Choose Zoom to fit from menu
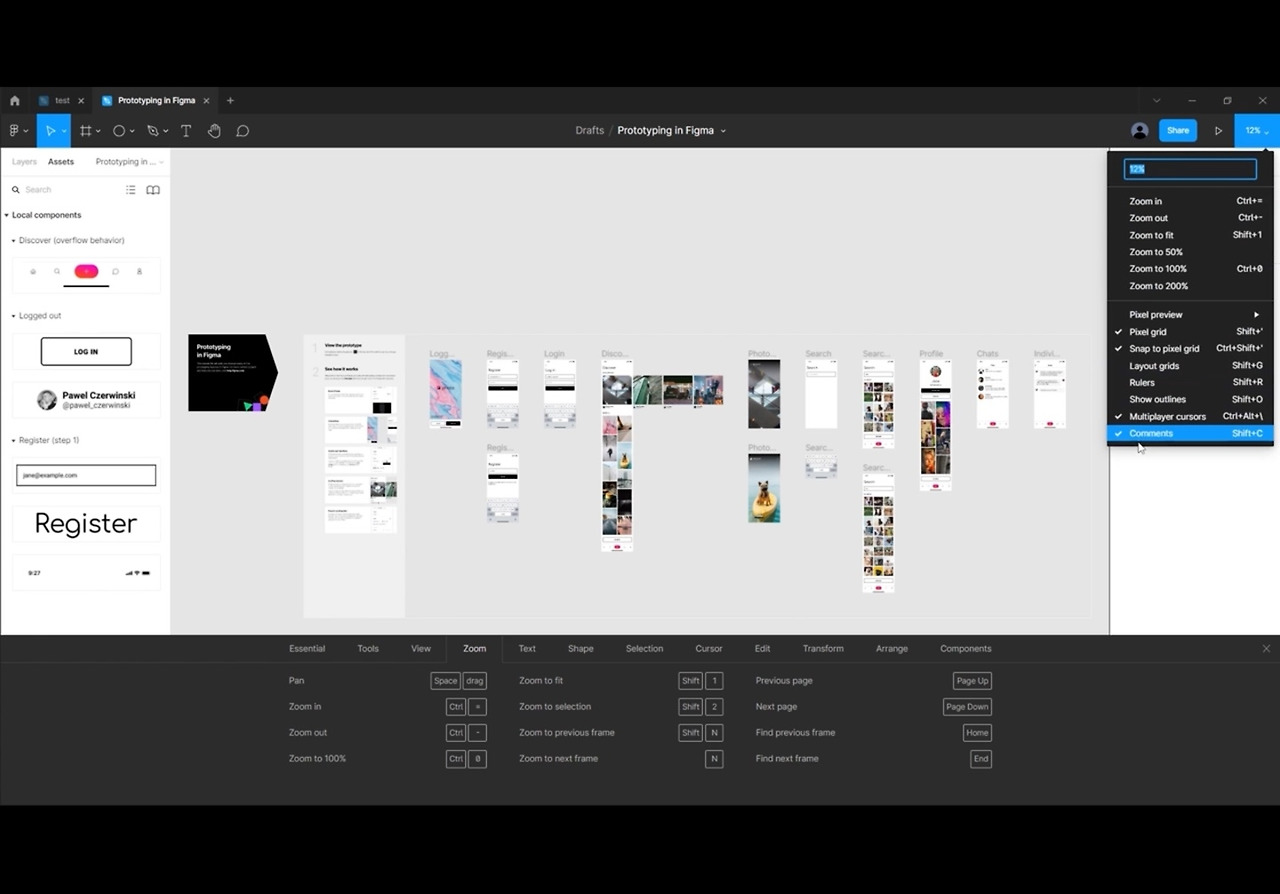This screenshot has height=894, width=1280. tap(1190, 236)
